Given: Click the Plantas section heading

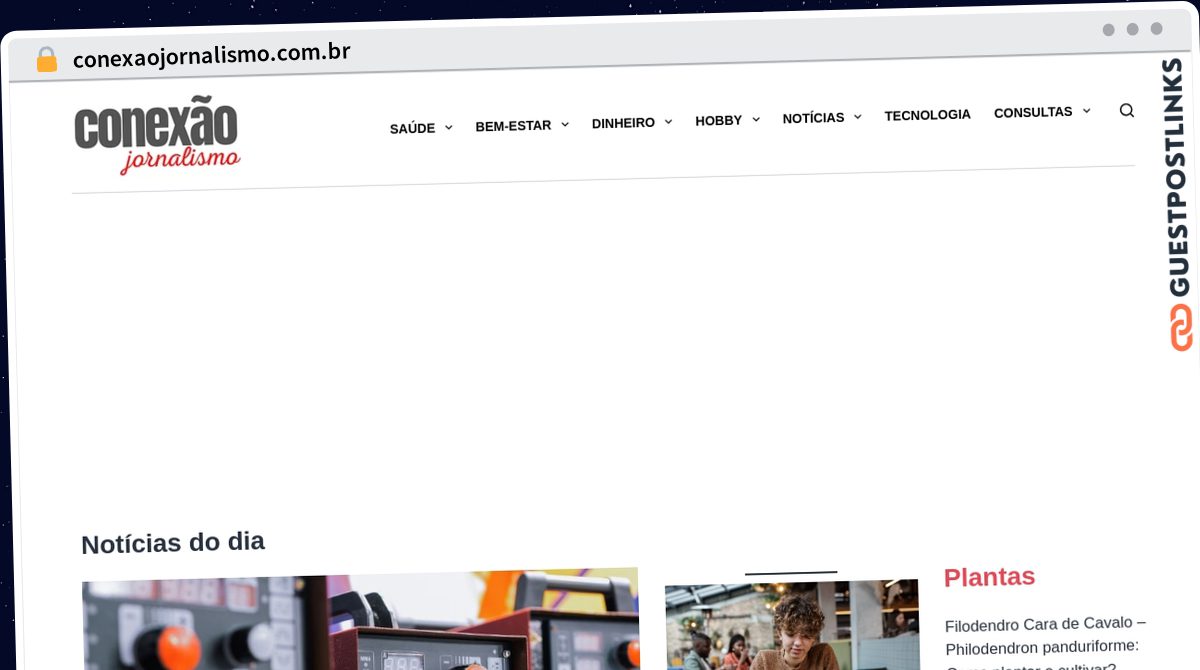Looking at the screenshot, I should [988, 577].
